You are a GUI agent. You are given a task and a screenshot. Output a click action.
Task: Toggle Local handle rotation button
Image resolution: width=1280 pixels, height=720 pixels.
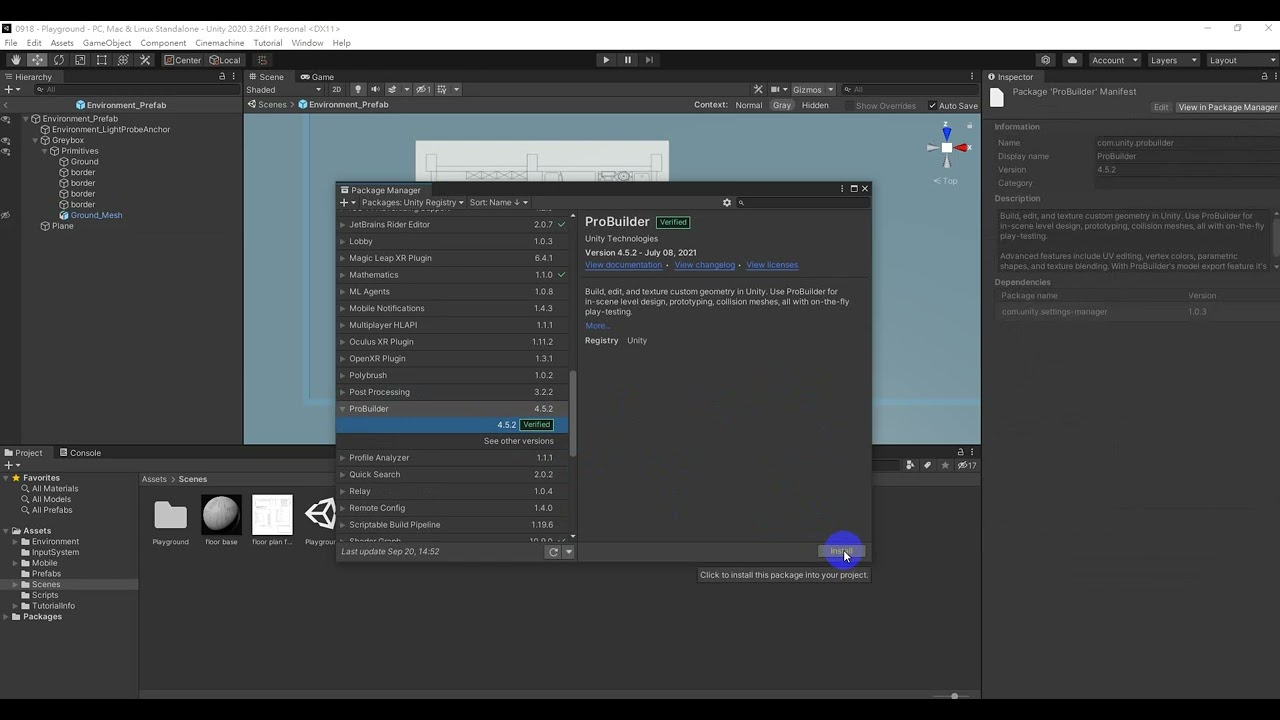[x=224, y=60]
